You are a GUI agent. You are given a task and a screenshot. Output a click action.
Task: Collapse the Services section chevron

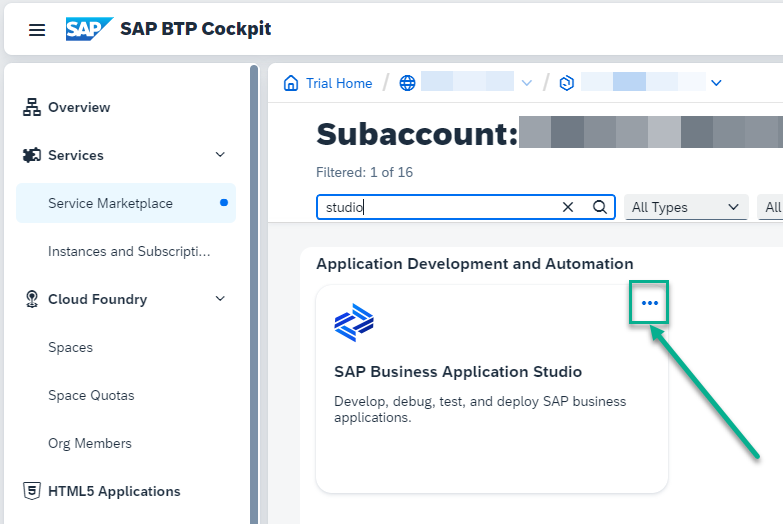click(220, 155)
